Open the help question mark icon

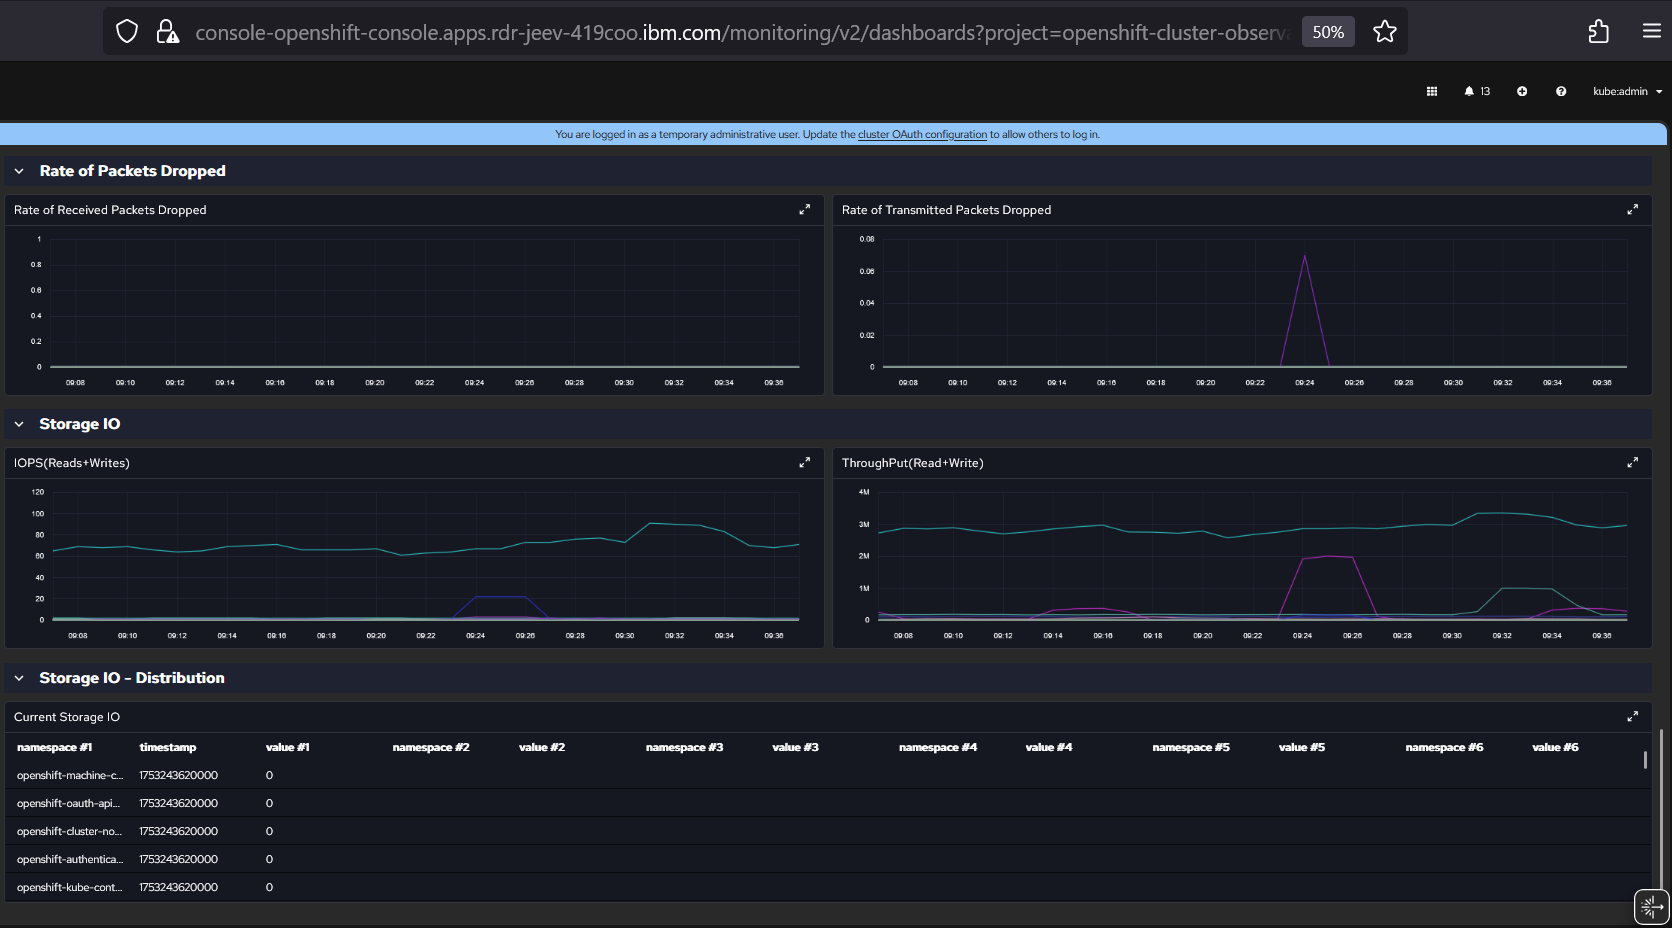click(x=1560, y=91)
